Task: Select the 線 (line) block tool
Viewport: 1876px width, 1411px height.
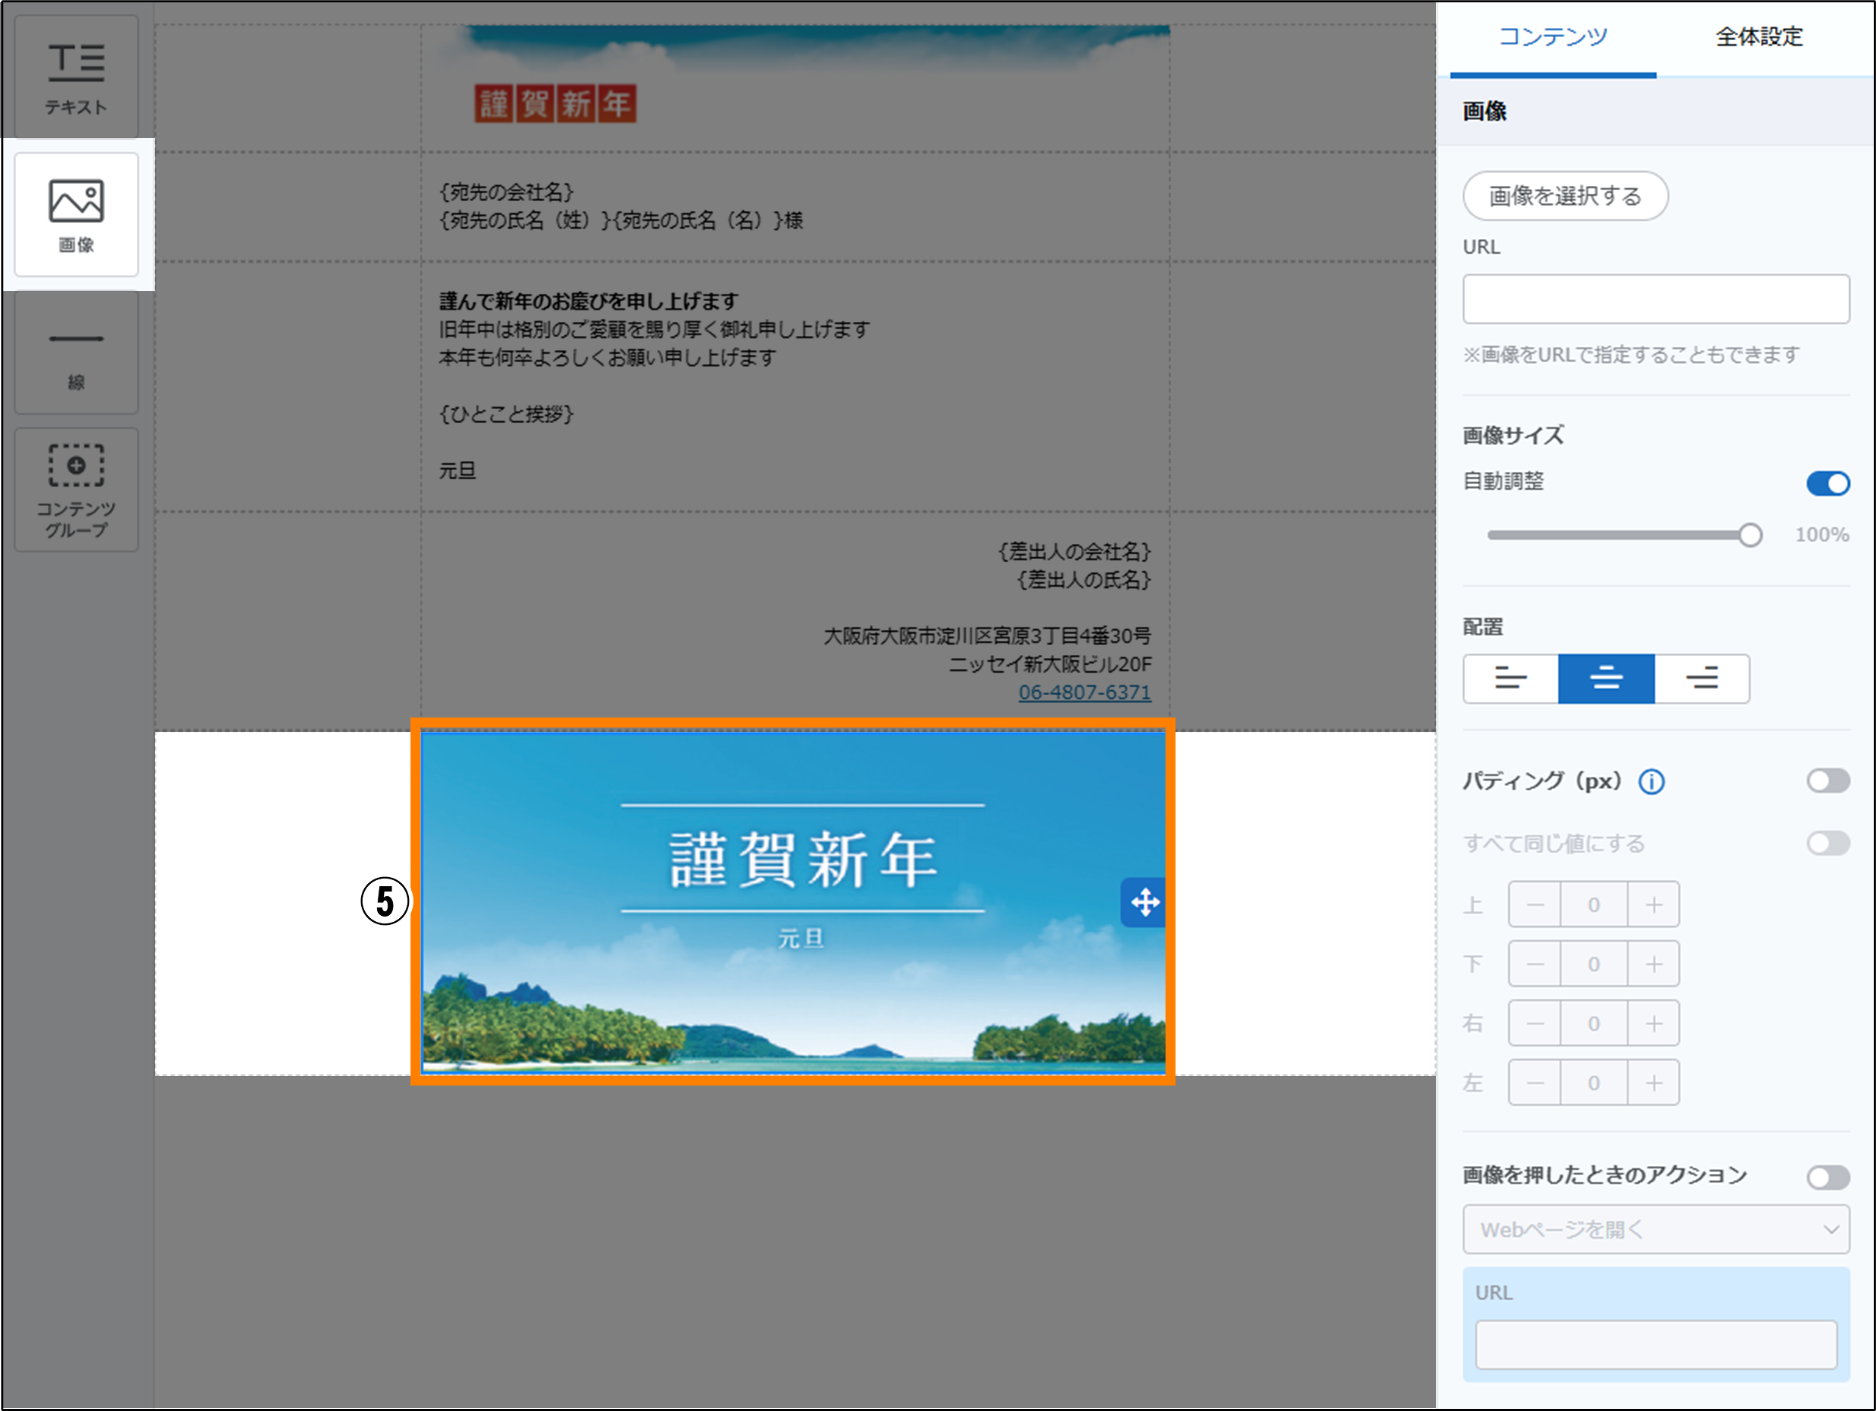Action: tap(76, 352)
